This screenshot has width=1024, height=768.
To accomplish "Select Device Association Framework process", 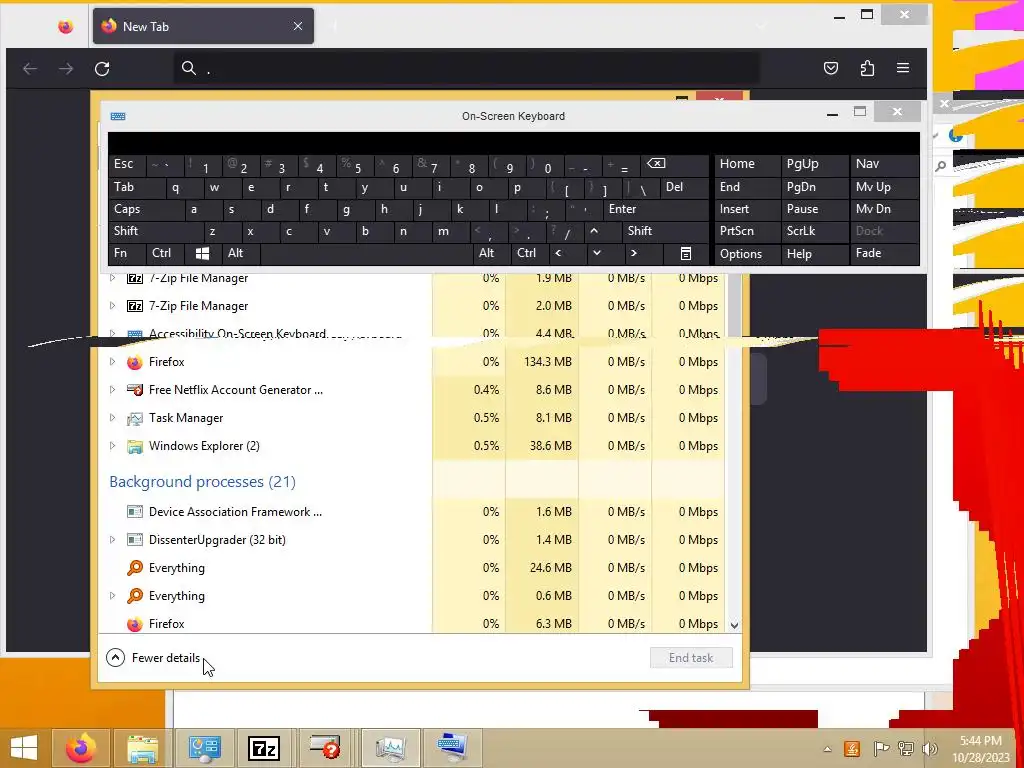I will [411, 512].
